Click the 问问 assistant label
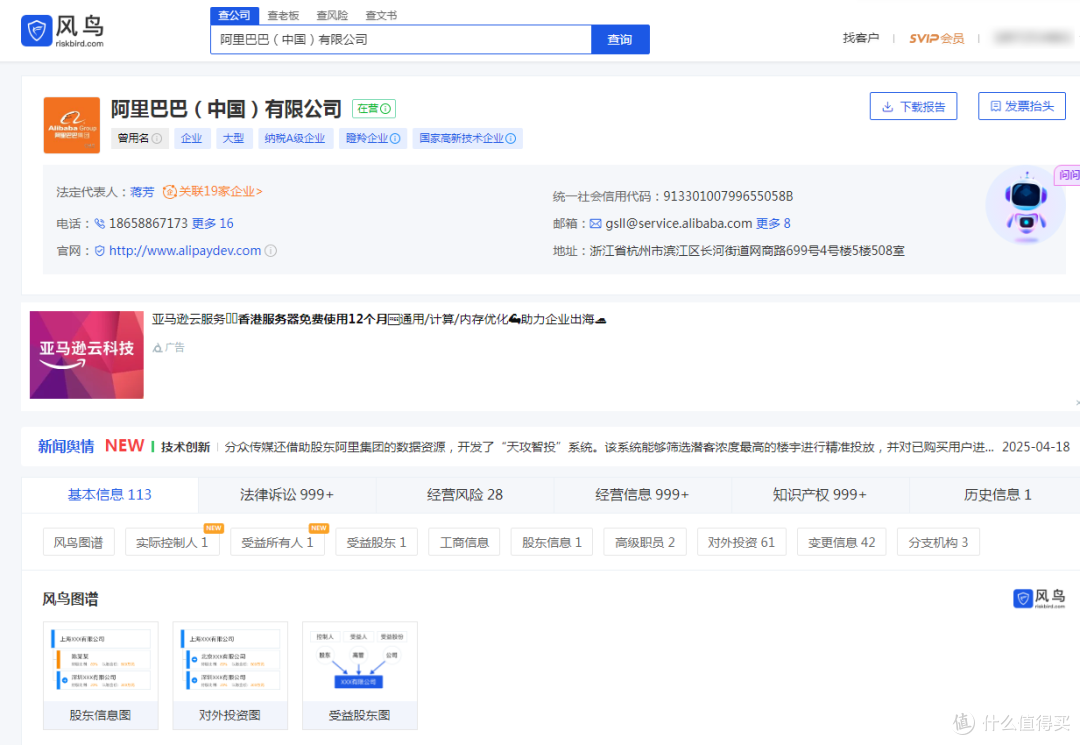This screenshot has width=1080, height=745. (x=1068, y=175)
